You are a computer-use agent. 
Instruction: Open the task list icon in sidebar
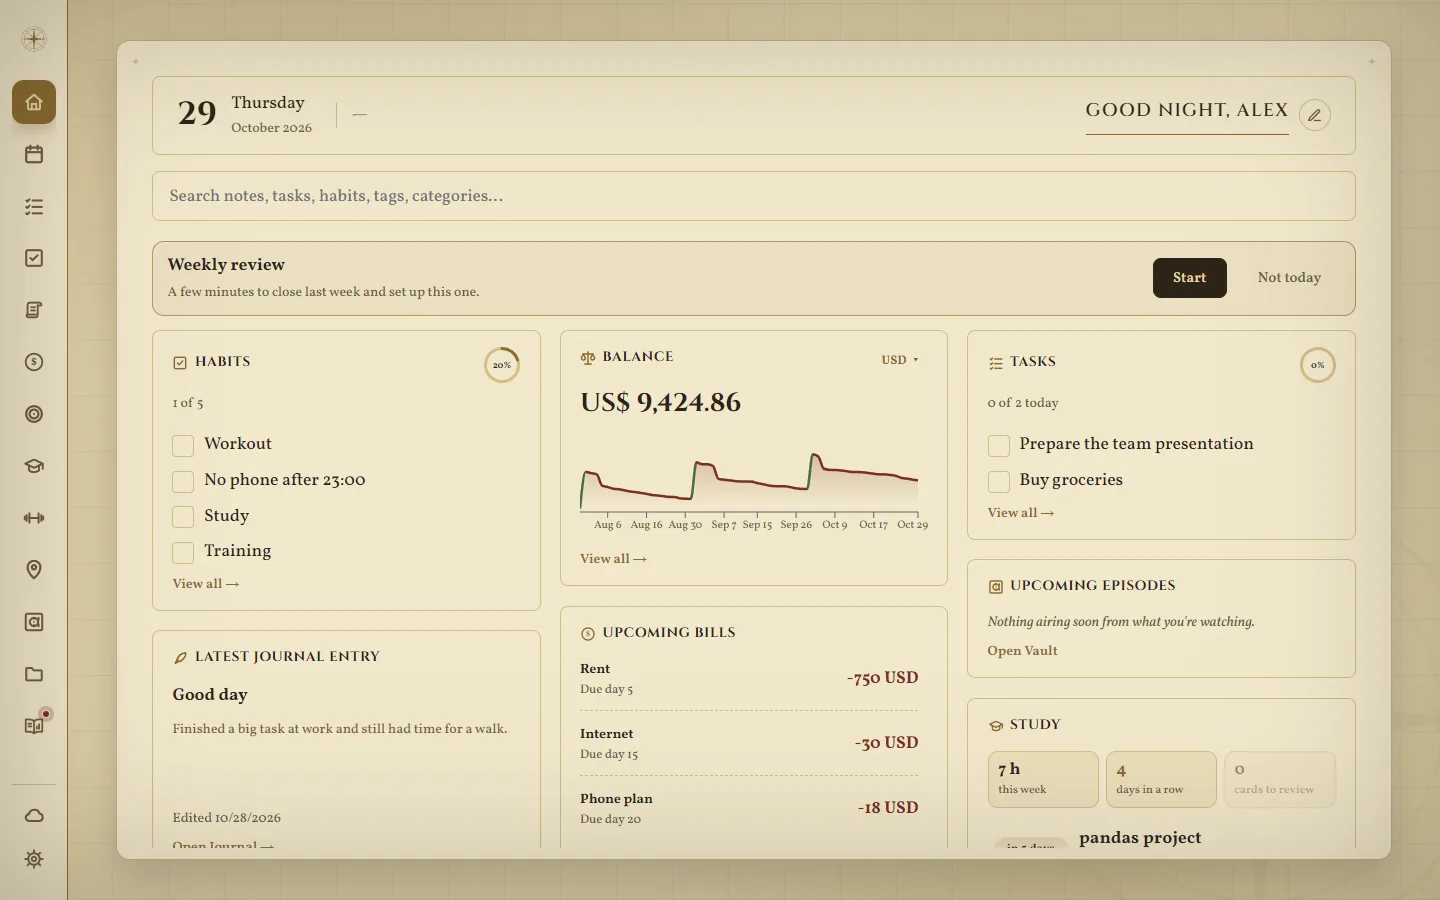(x=34, y=206)
